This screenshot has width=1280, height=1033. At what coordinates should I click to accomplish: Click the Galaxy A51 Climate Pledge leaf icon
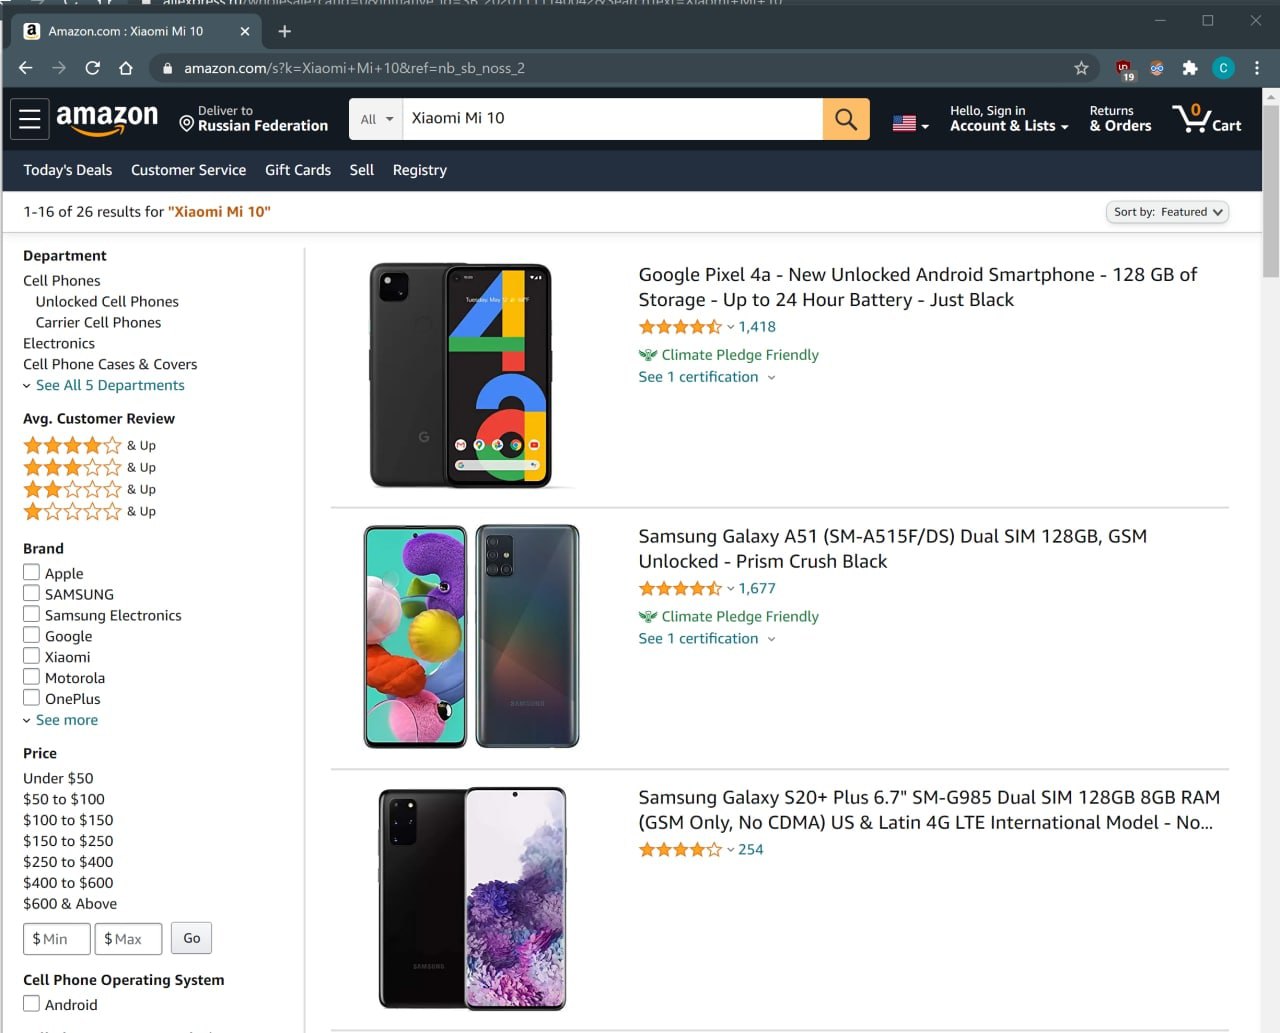point(648,617)
